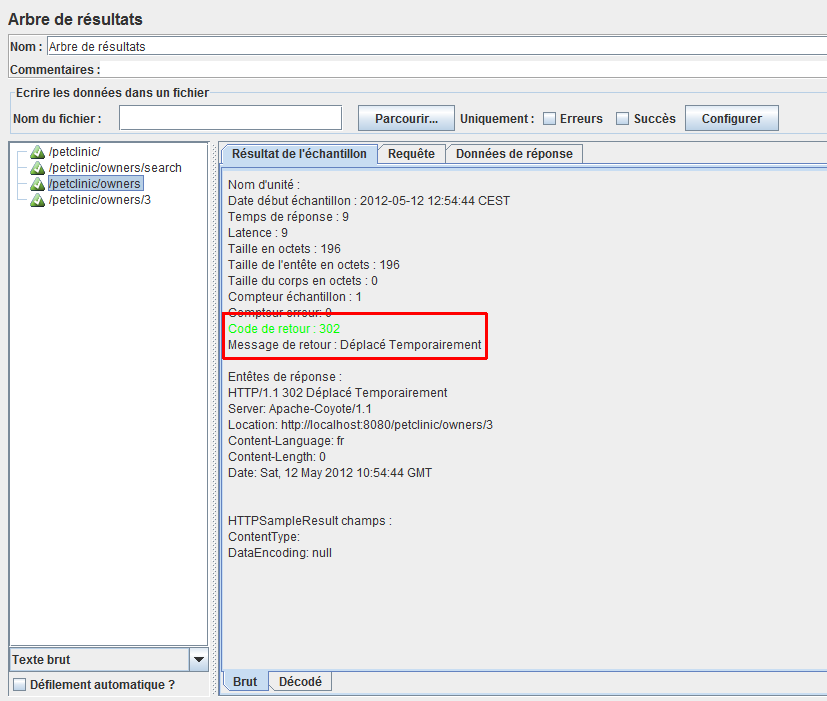Enable the Erreurs checkbox
The width and height of the screenshot is (827, 701).
click(x=550, y=119)
